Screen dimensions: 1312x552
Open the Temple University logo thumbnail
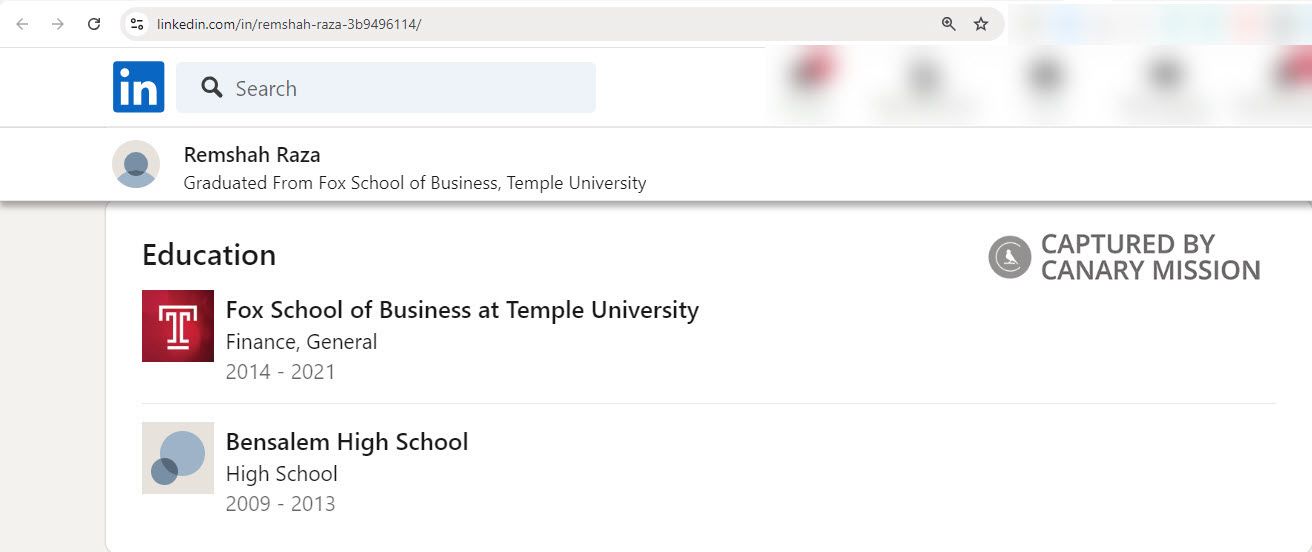point(178,326)
